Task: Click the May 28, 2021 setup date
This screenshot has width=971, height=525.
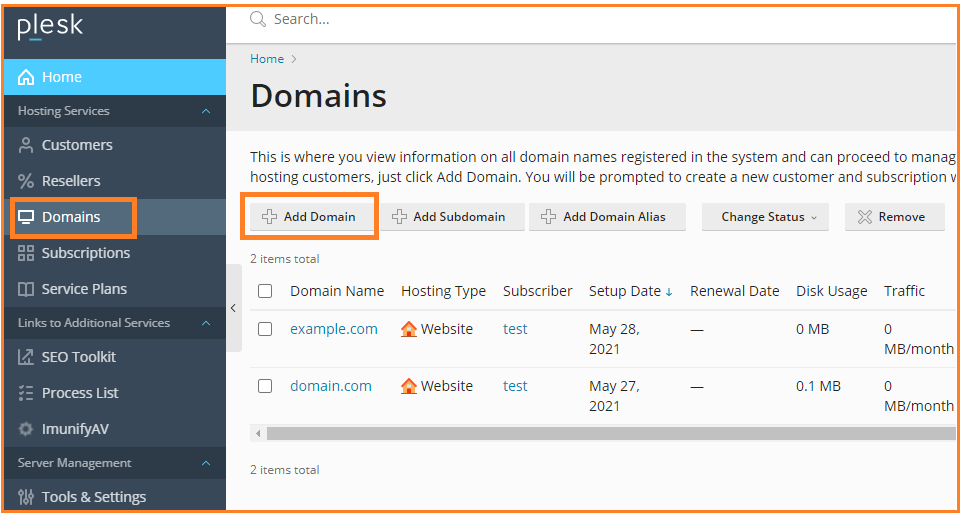Action: click(614, 339)
